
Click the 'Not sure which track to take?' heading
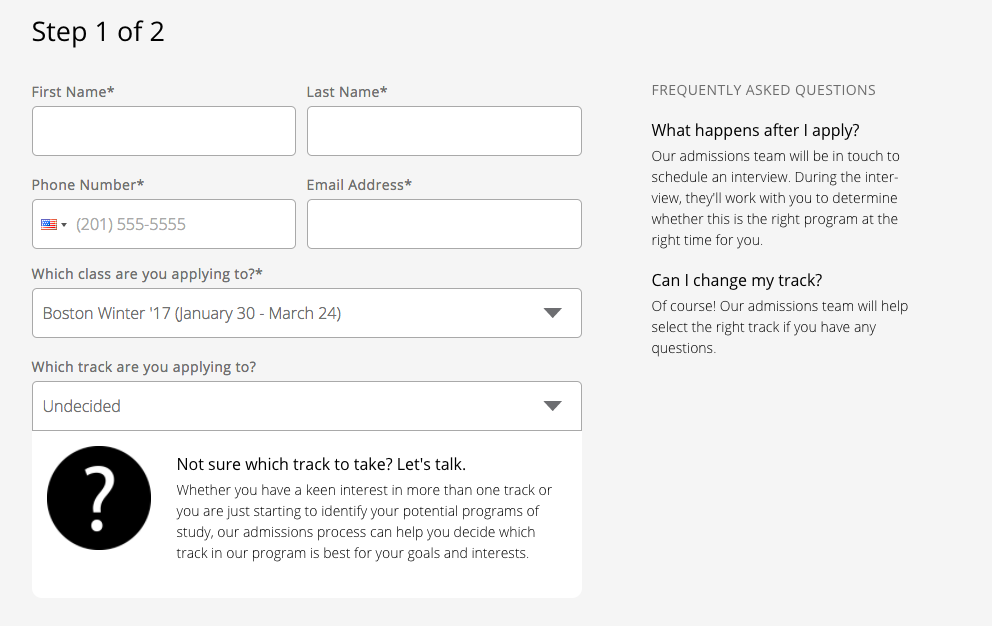(321, 465)
